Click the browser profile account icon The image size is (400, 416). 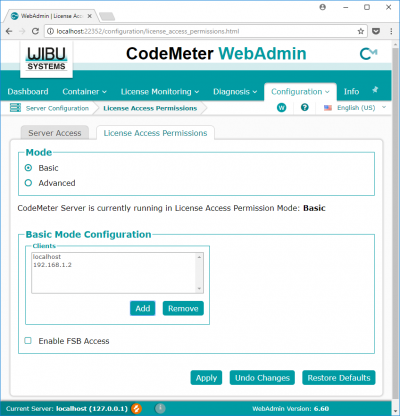[323, 7]
